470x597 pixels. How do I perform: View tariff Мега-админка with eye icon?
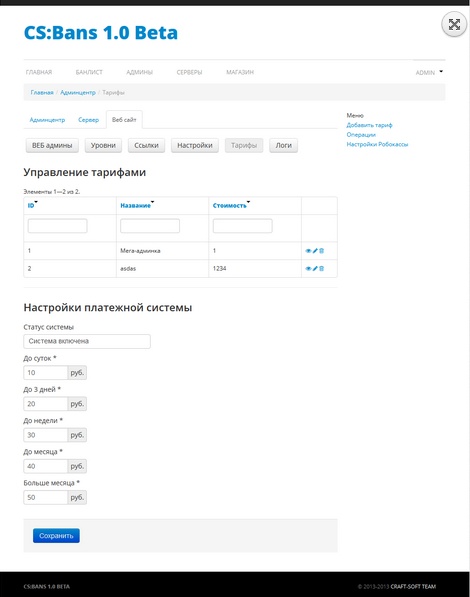[x=308, y=251]
